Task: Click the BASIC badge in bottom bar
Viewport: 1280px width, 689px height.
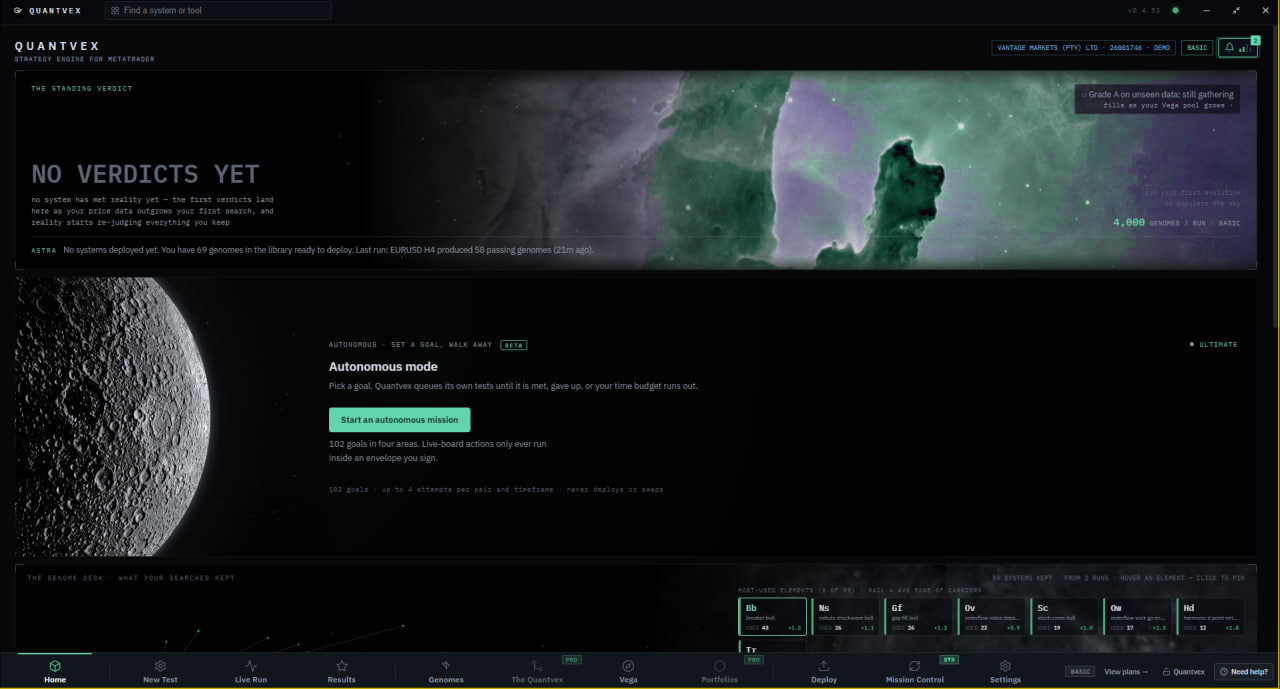Action: pos(1080,672)
